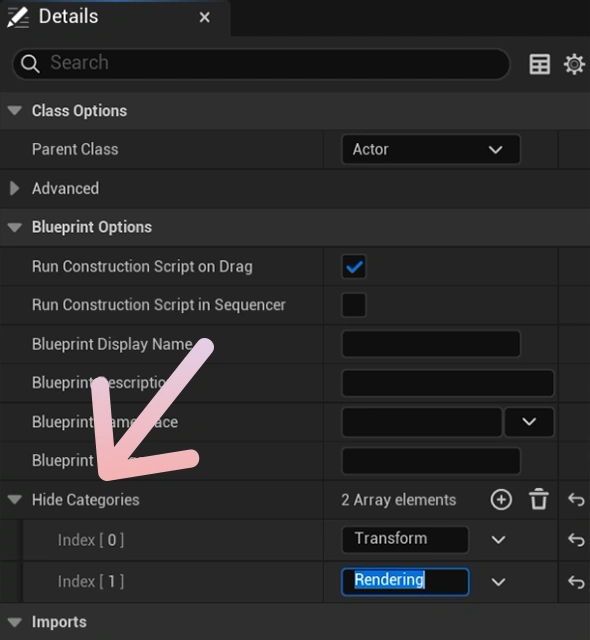Screen dimensions: 590x640
Task: Reset Index 1 to default value
Action: click(x=576, y=582)
